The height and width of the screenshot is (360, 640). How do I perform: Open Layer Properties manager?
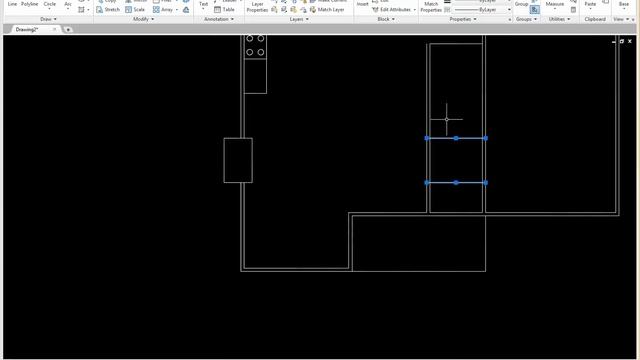257,7
